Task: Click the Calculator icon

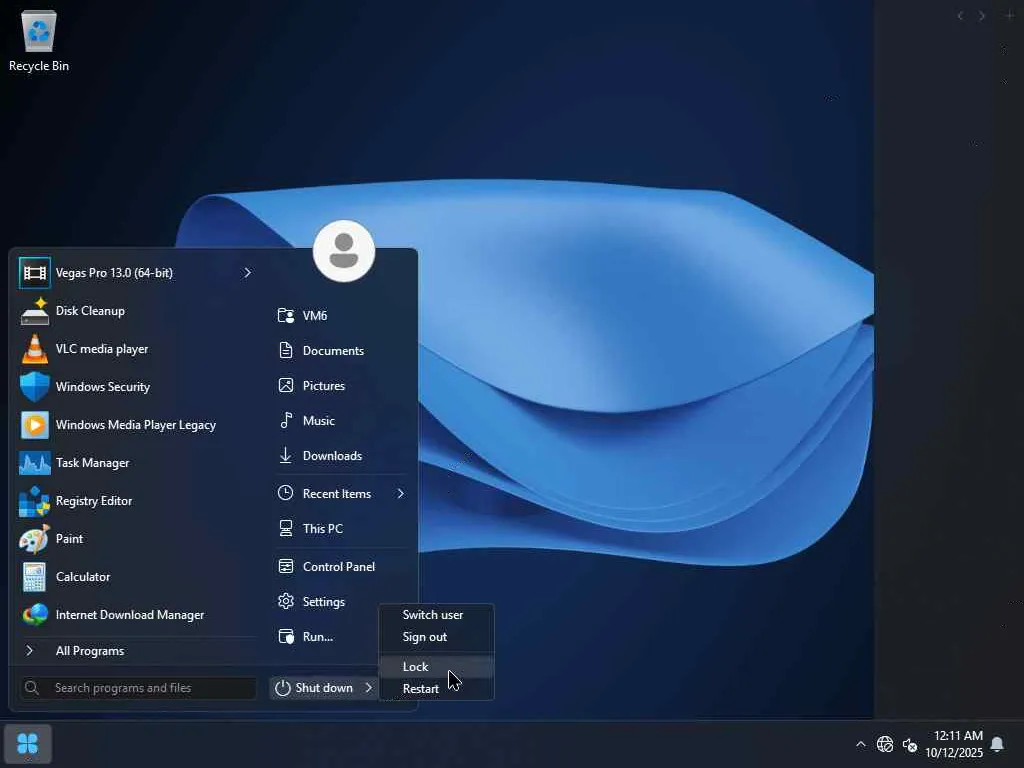Action: [x=35, y=577]
